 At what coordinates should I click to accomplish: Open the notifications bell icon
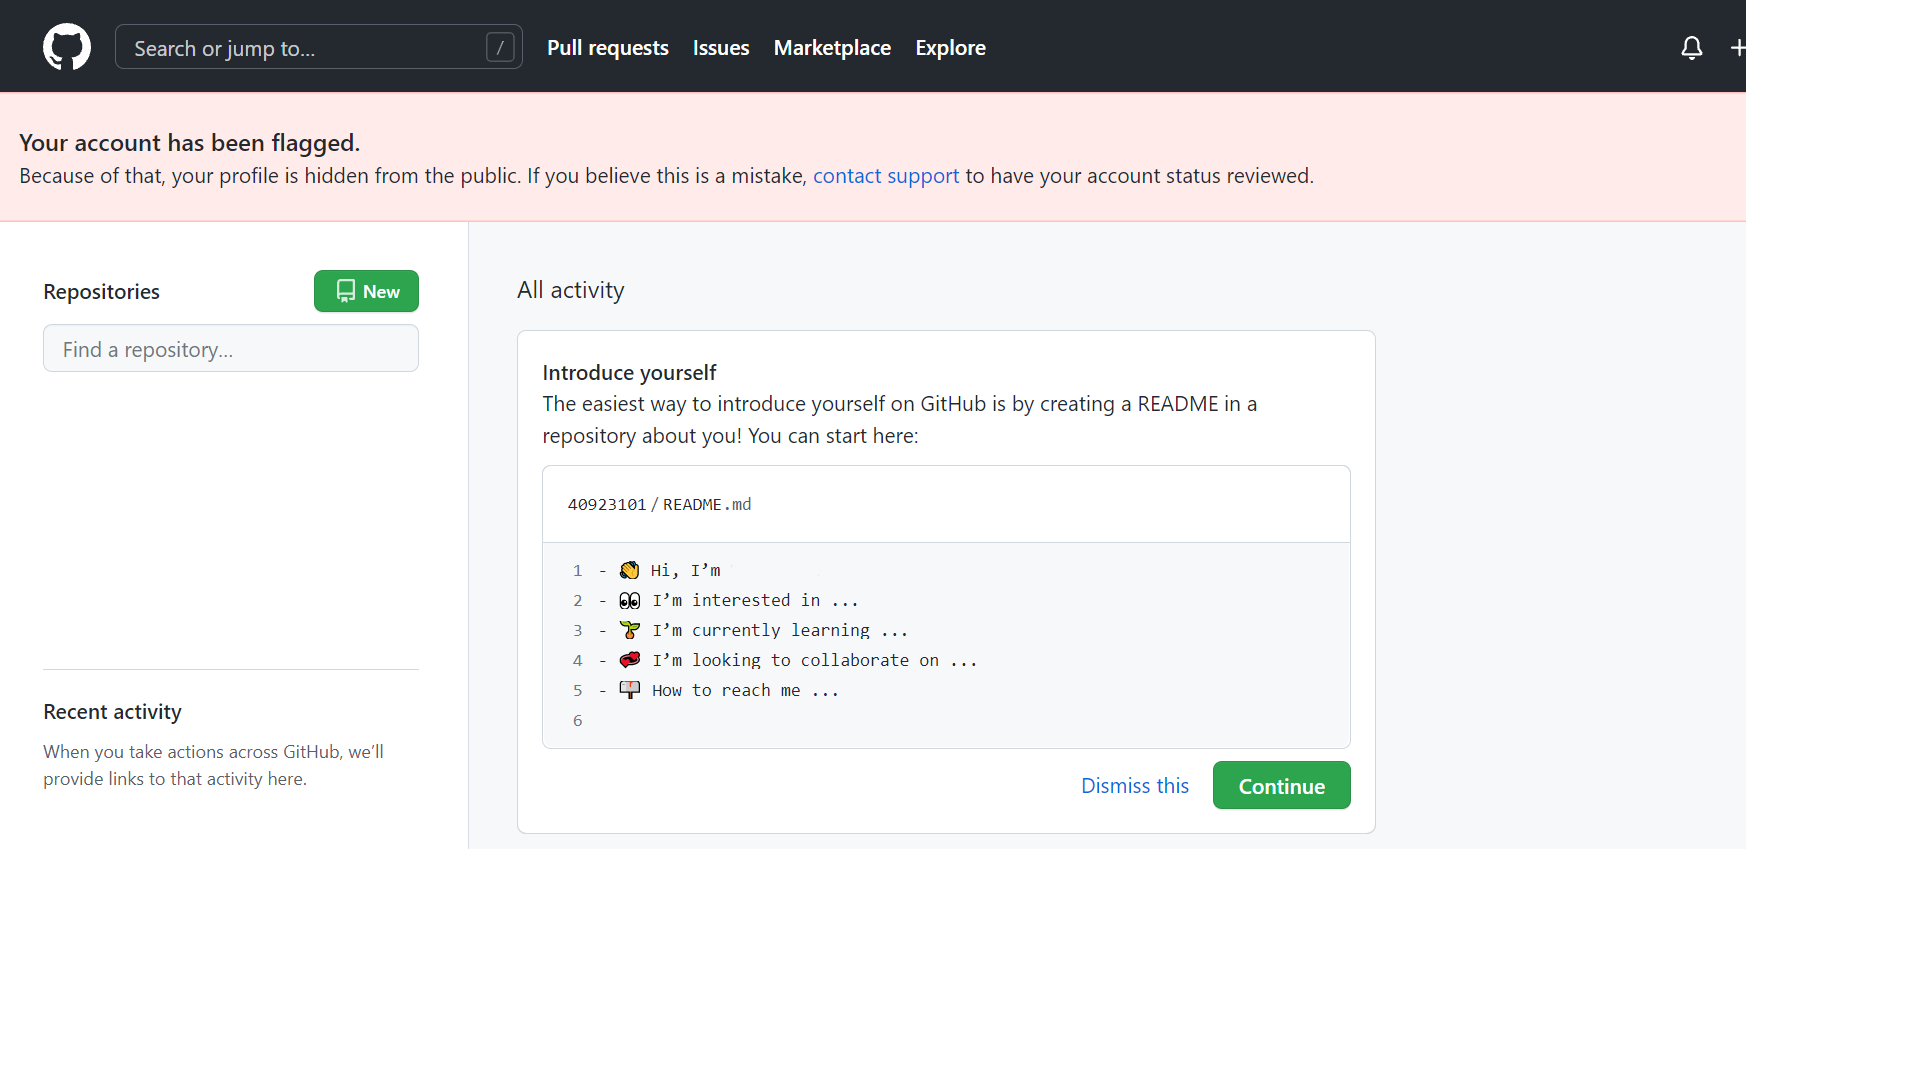[1691, 48]
